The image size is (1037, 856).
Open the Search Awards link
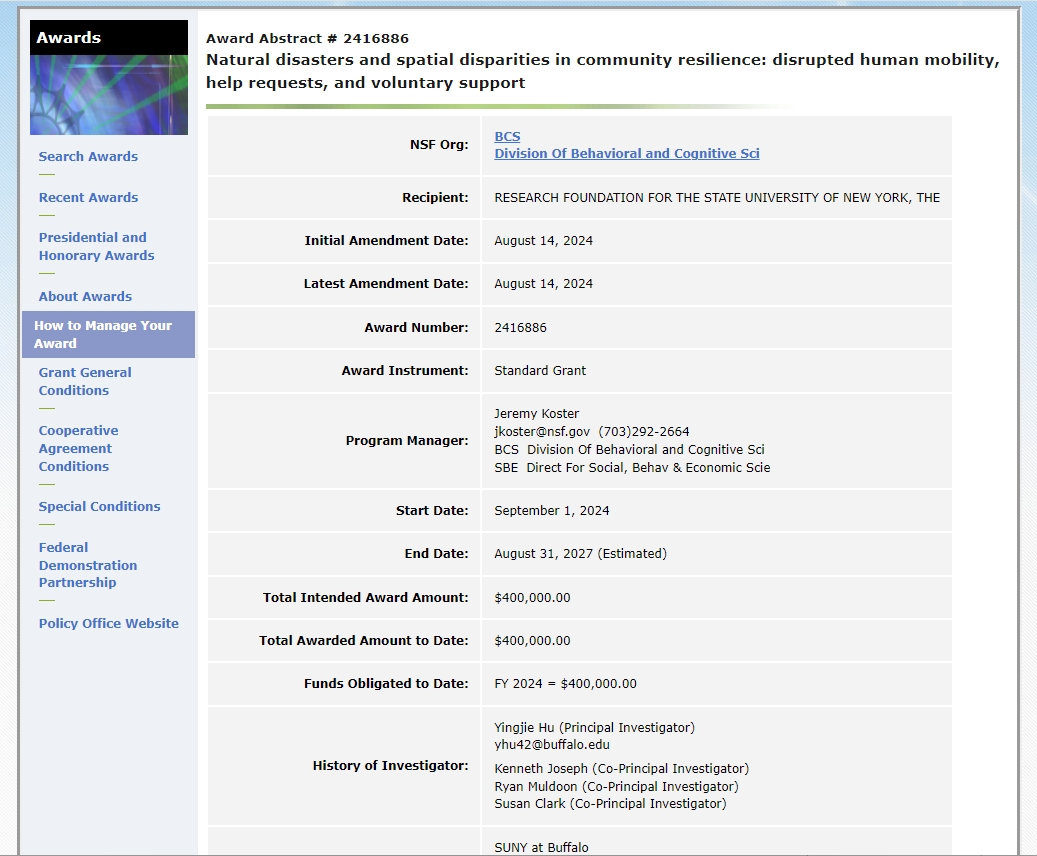click(88, 157)
